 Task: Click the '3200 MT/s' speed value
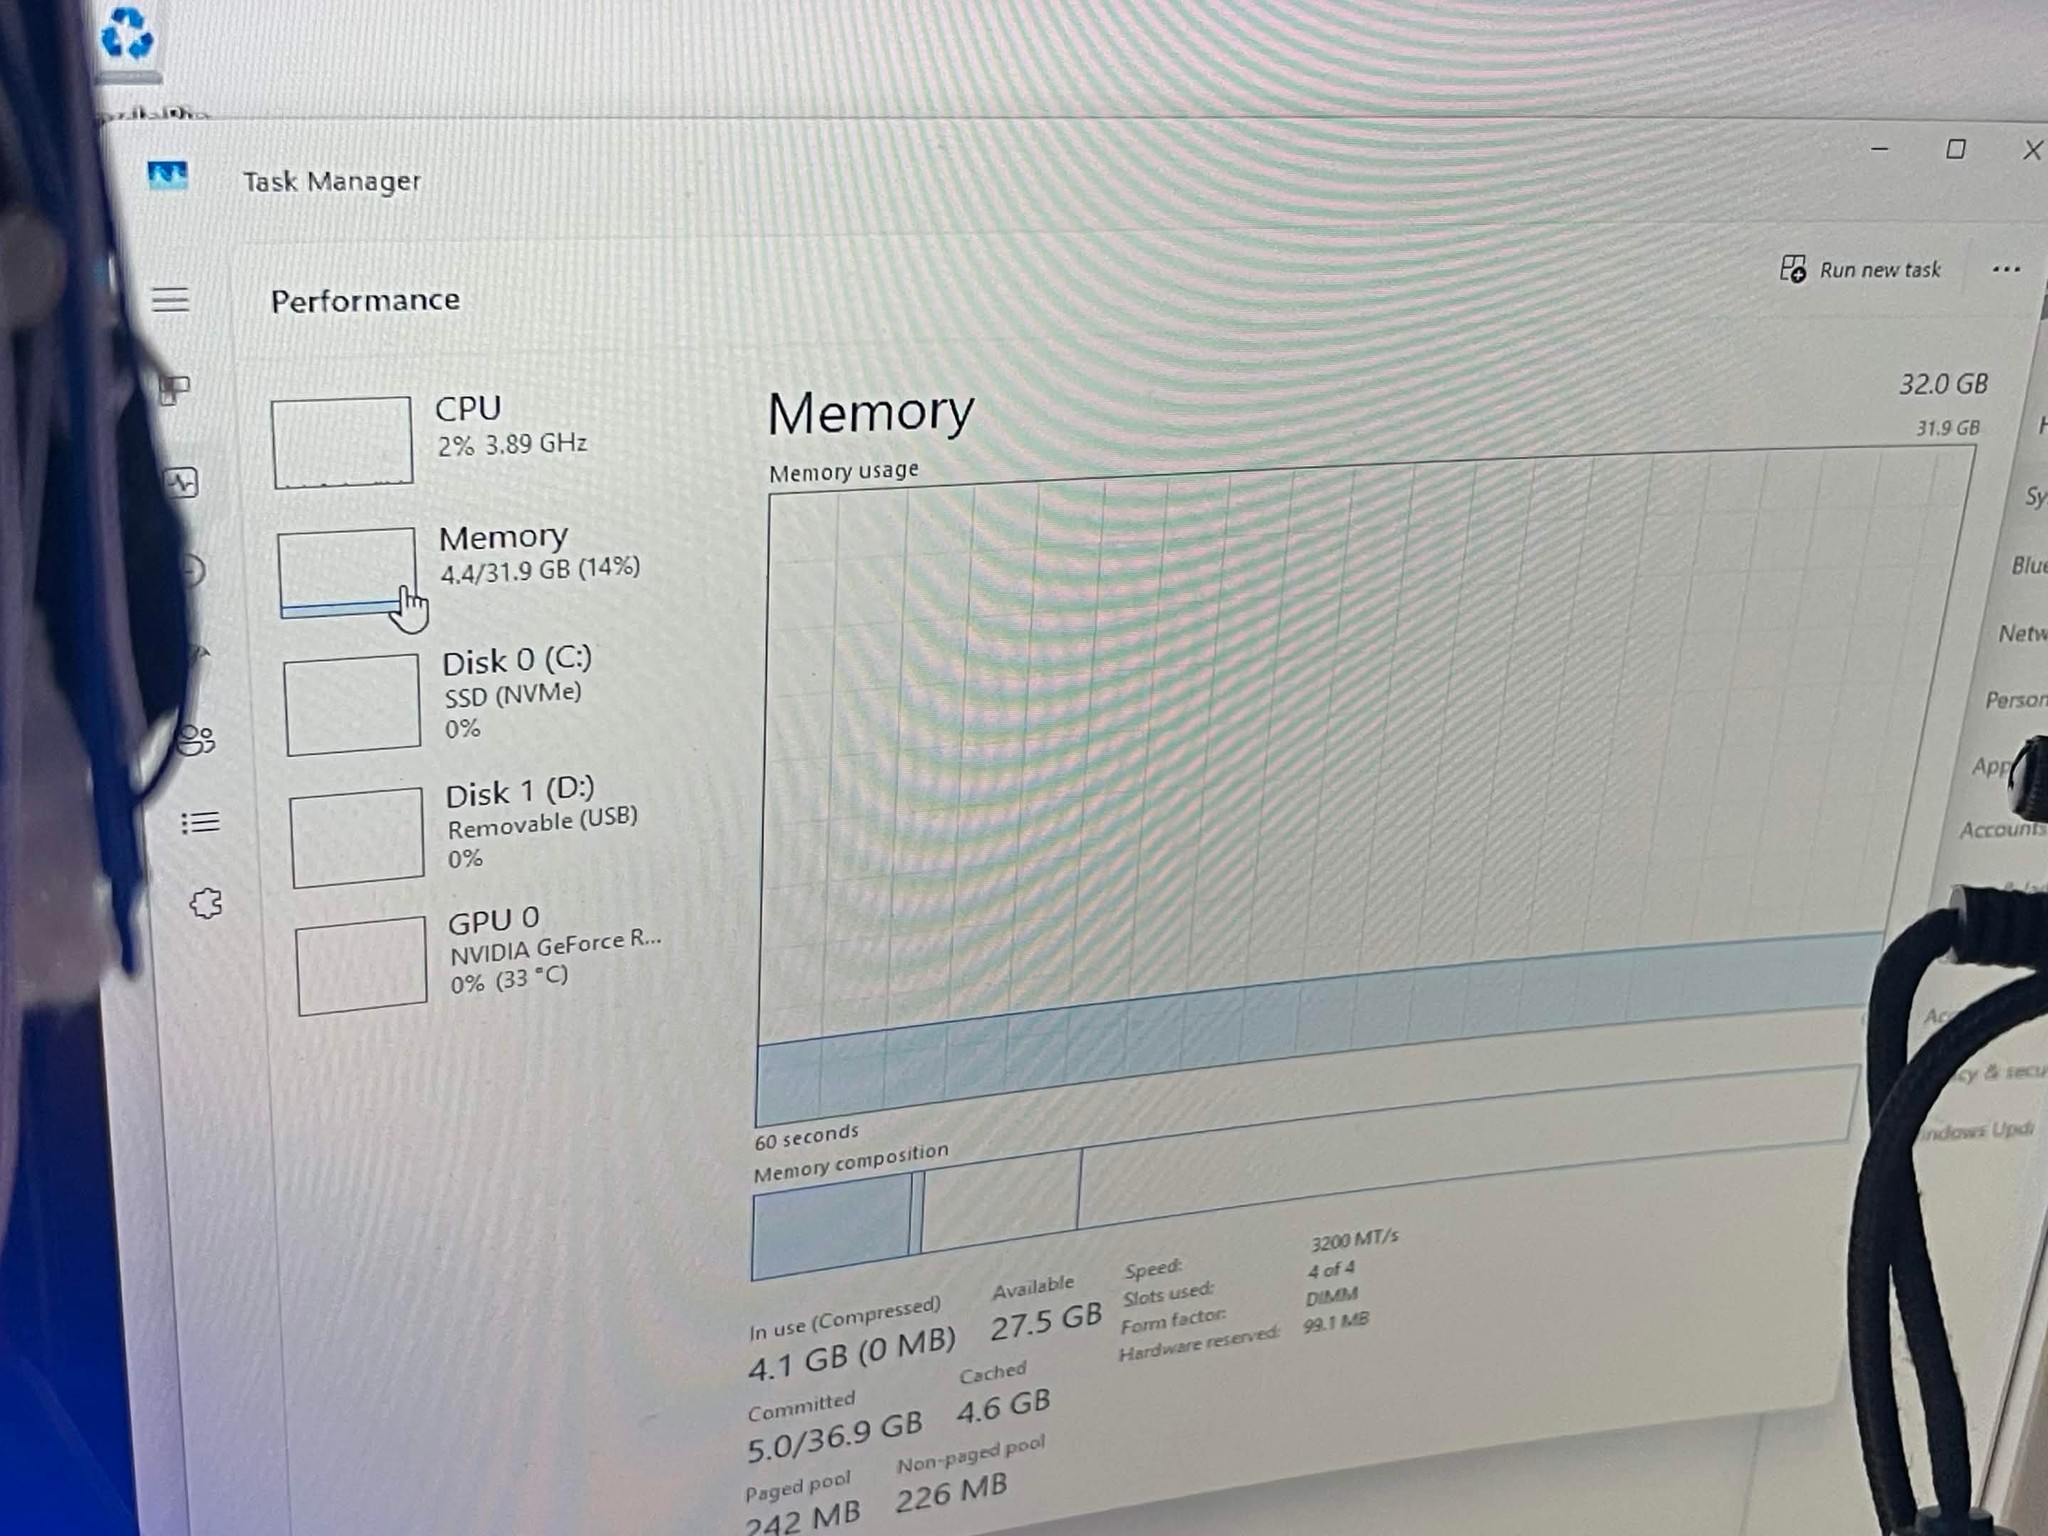point(1354,1241)
